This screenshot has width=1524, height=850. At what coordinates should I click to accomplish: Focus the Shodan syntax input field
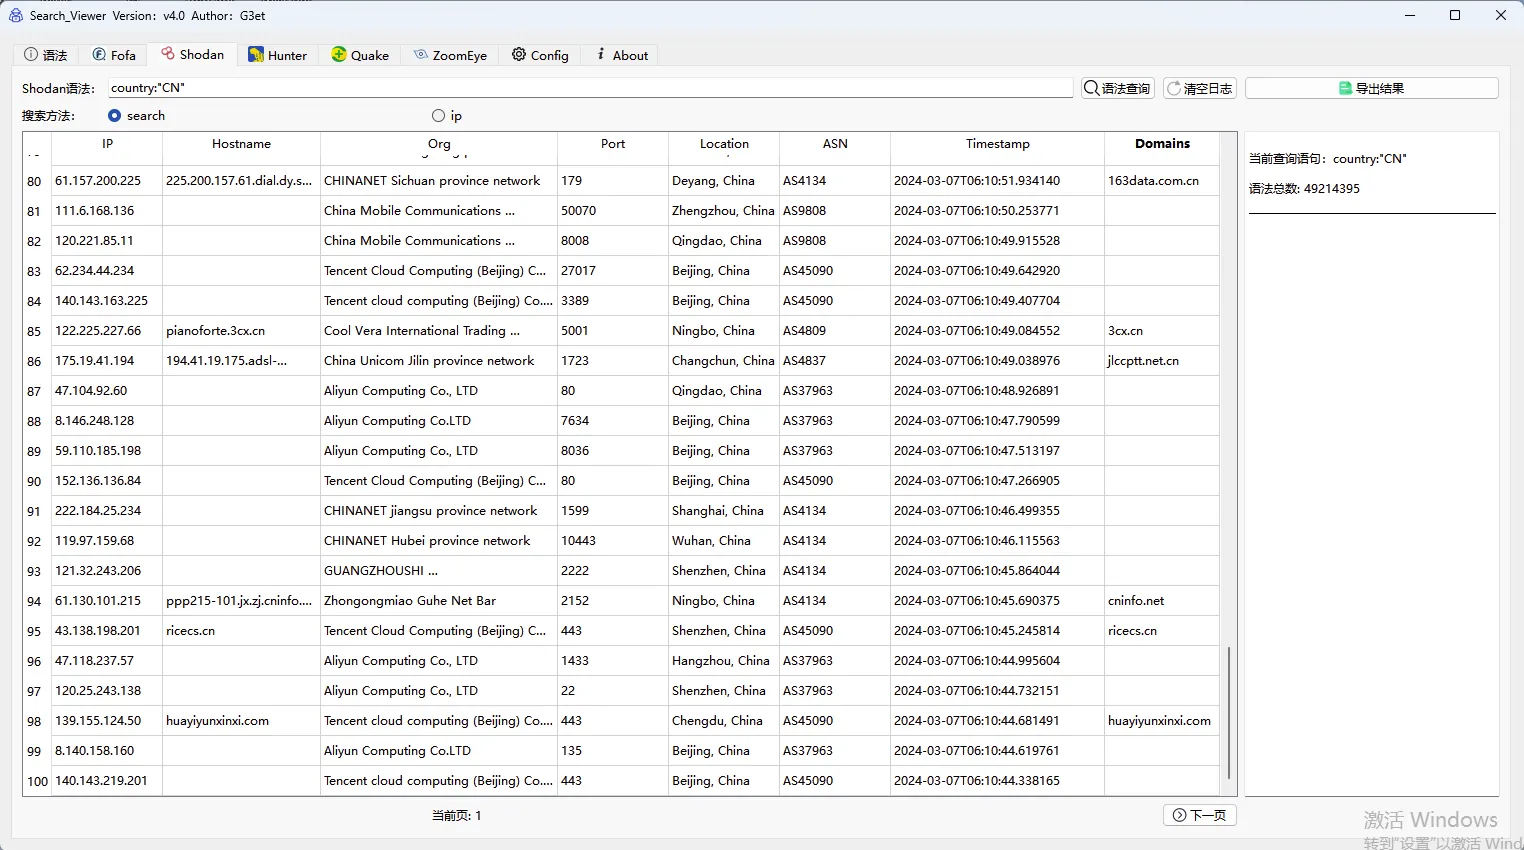590,88
